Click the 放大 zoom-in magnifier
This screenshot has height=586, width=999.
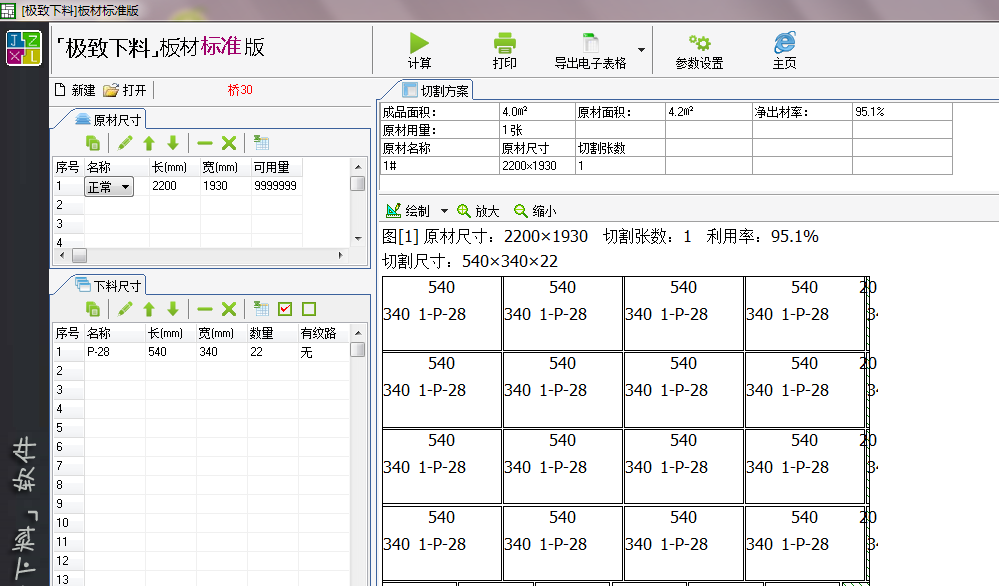(x=464, y=211)
